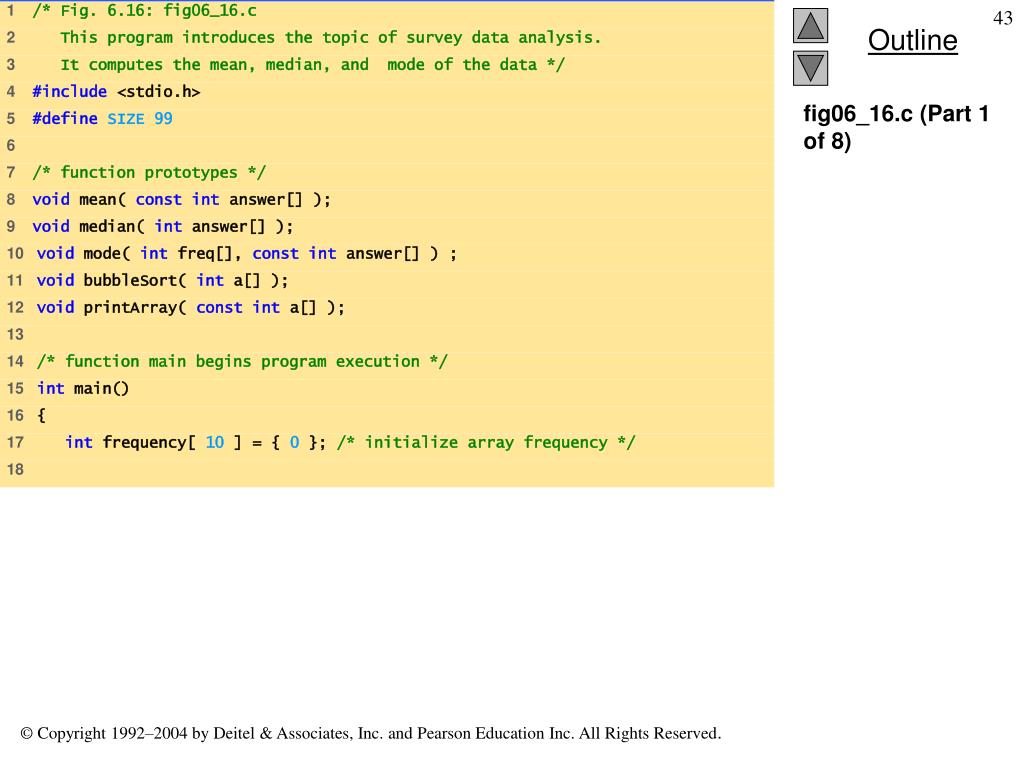1024x768 pixels.
Task: Click the 'function main begins program execution' comment
Action: click(242, 361)
